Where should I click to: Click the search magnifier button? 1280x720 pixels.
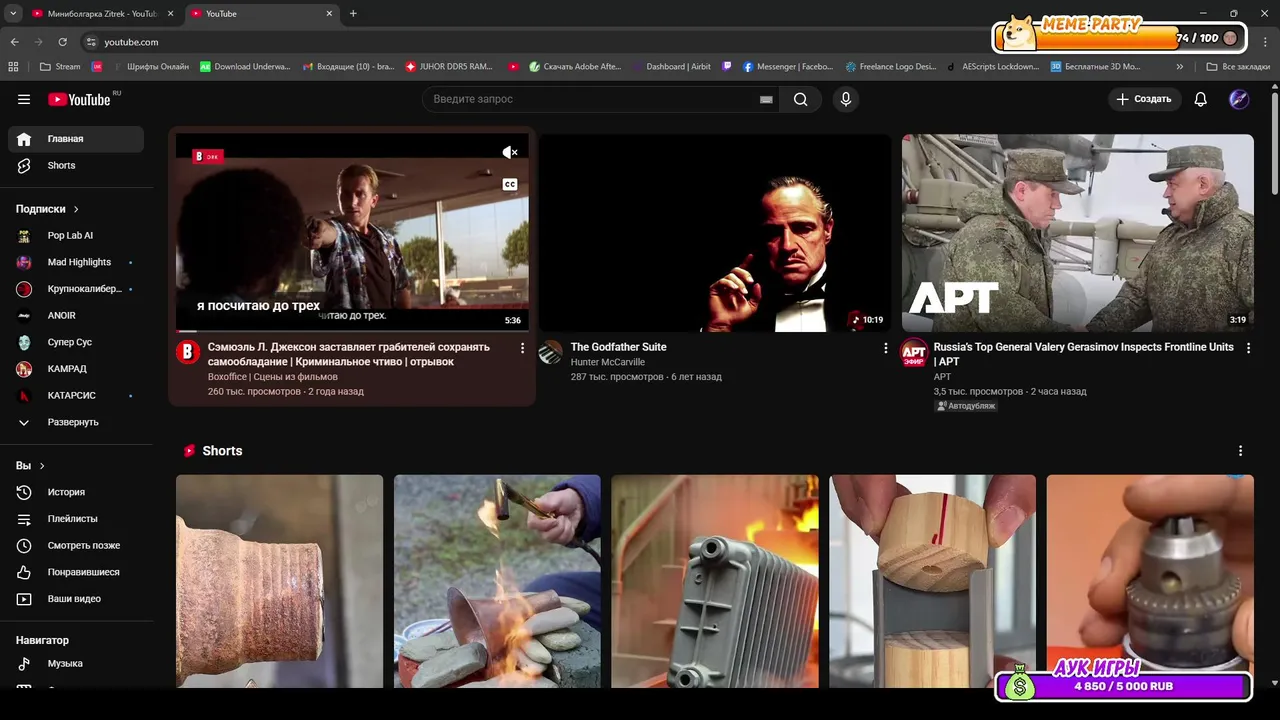pos(801,99)
